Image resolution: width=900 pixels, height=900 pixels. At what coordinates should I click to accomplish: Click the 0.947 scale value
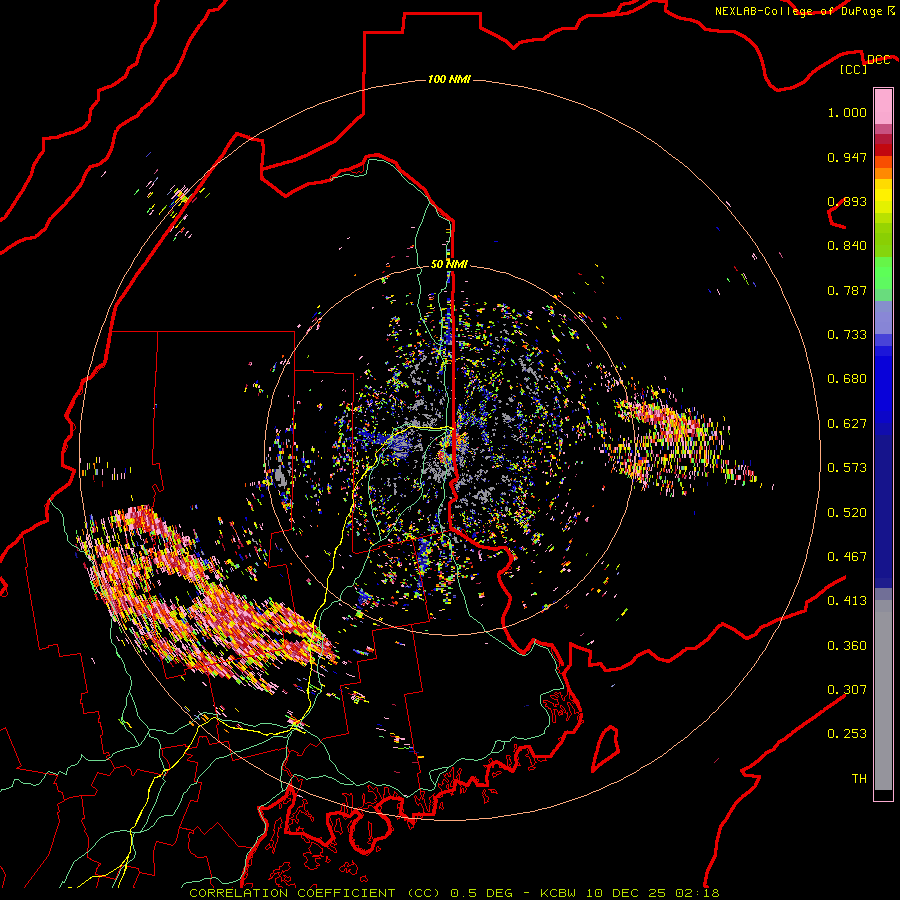847,157
